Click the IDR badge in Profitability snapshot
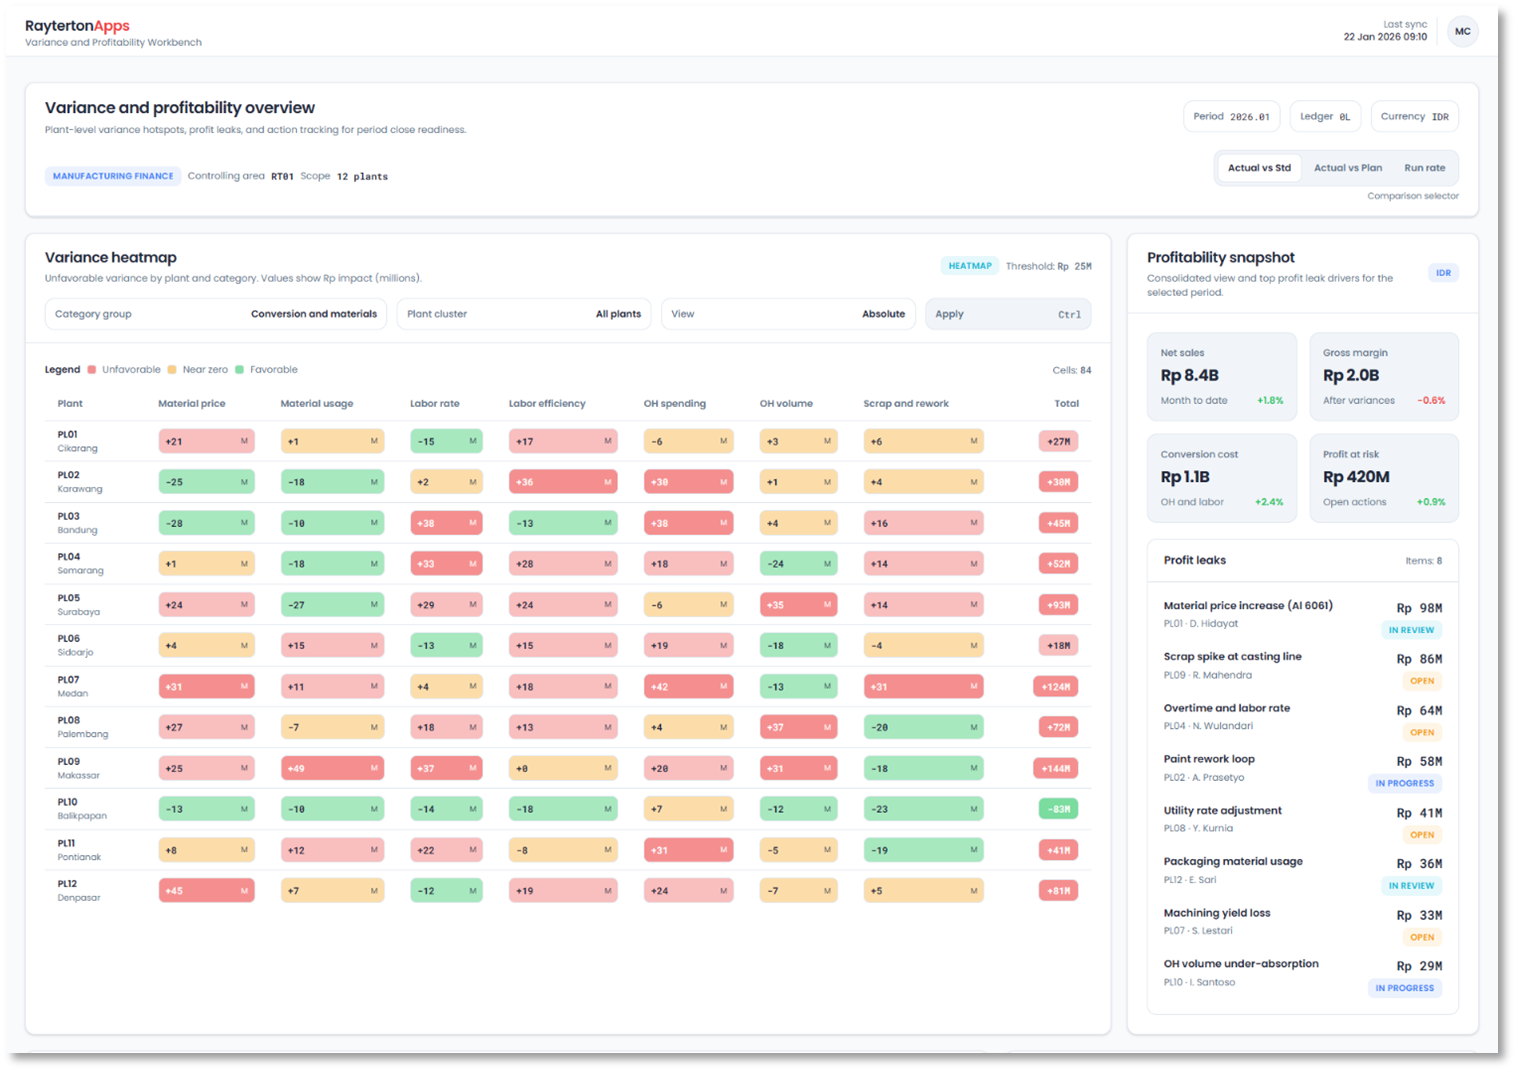1517x1072 pixels. [x=1443, y=273]
